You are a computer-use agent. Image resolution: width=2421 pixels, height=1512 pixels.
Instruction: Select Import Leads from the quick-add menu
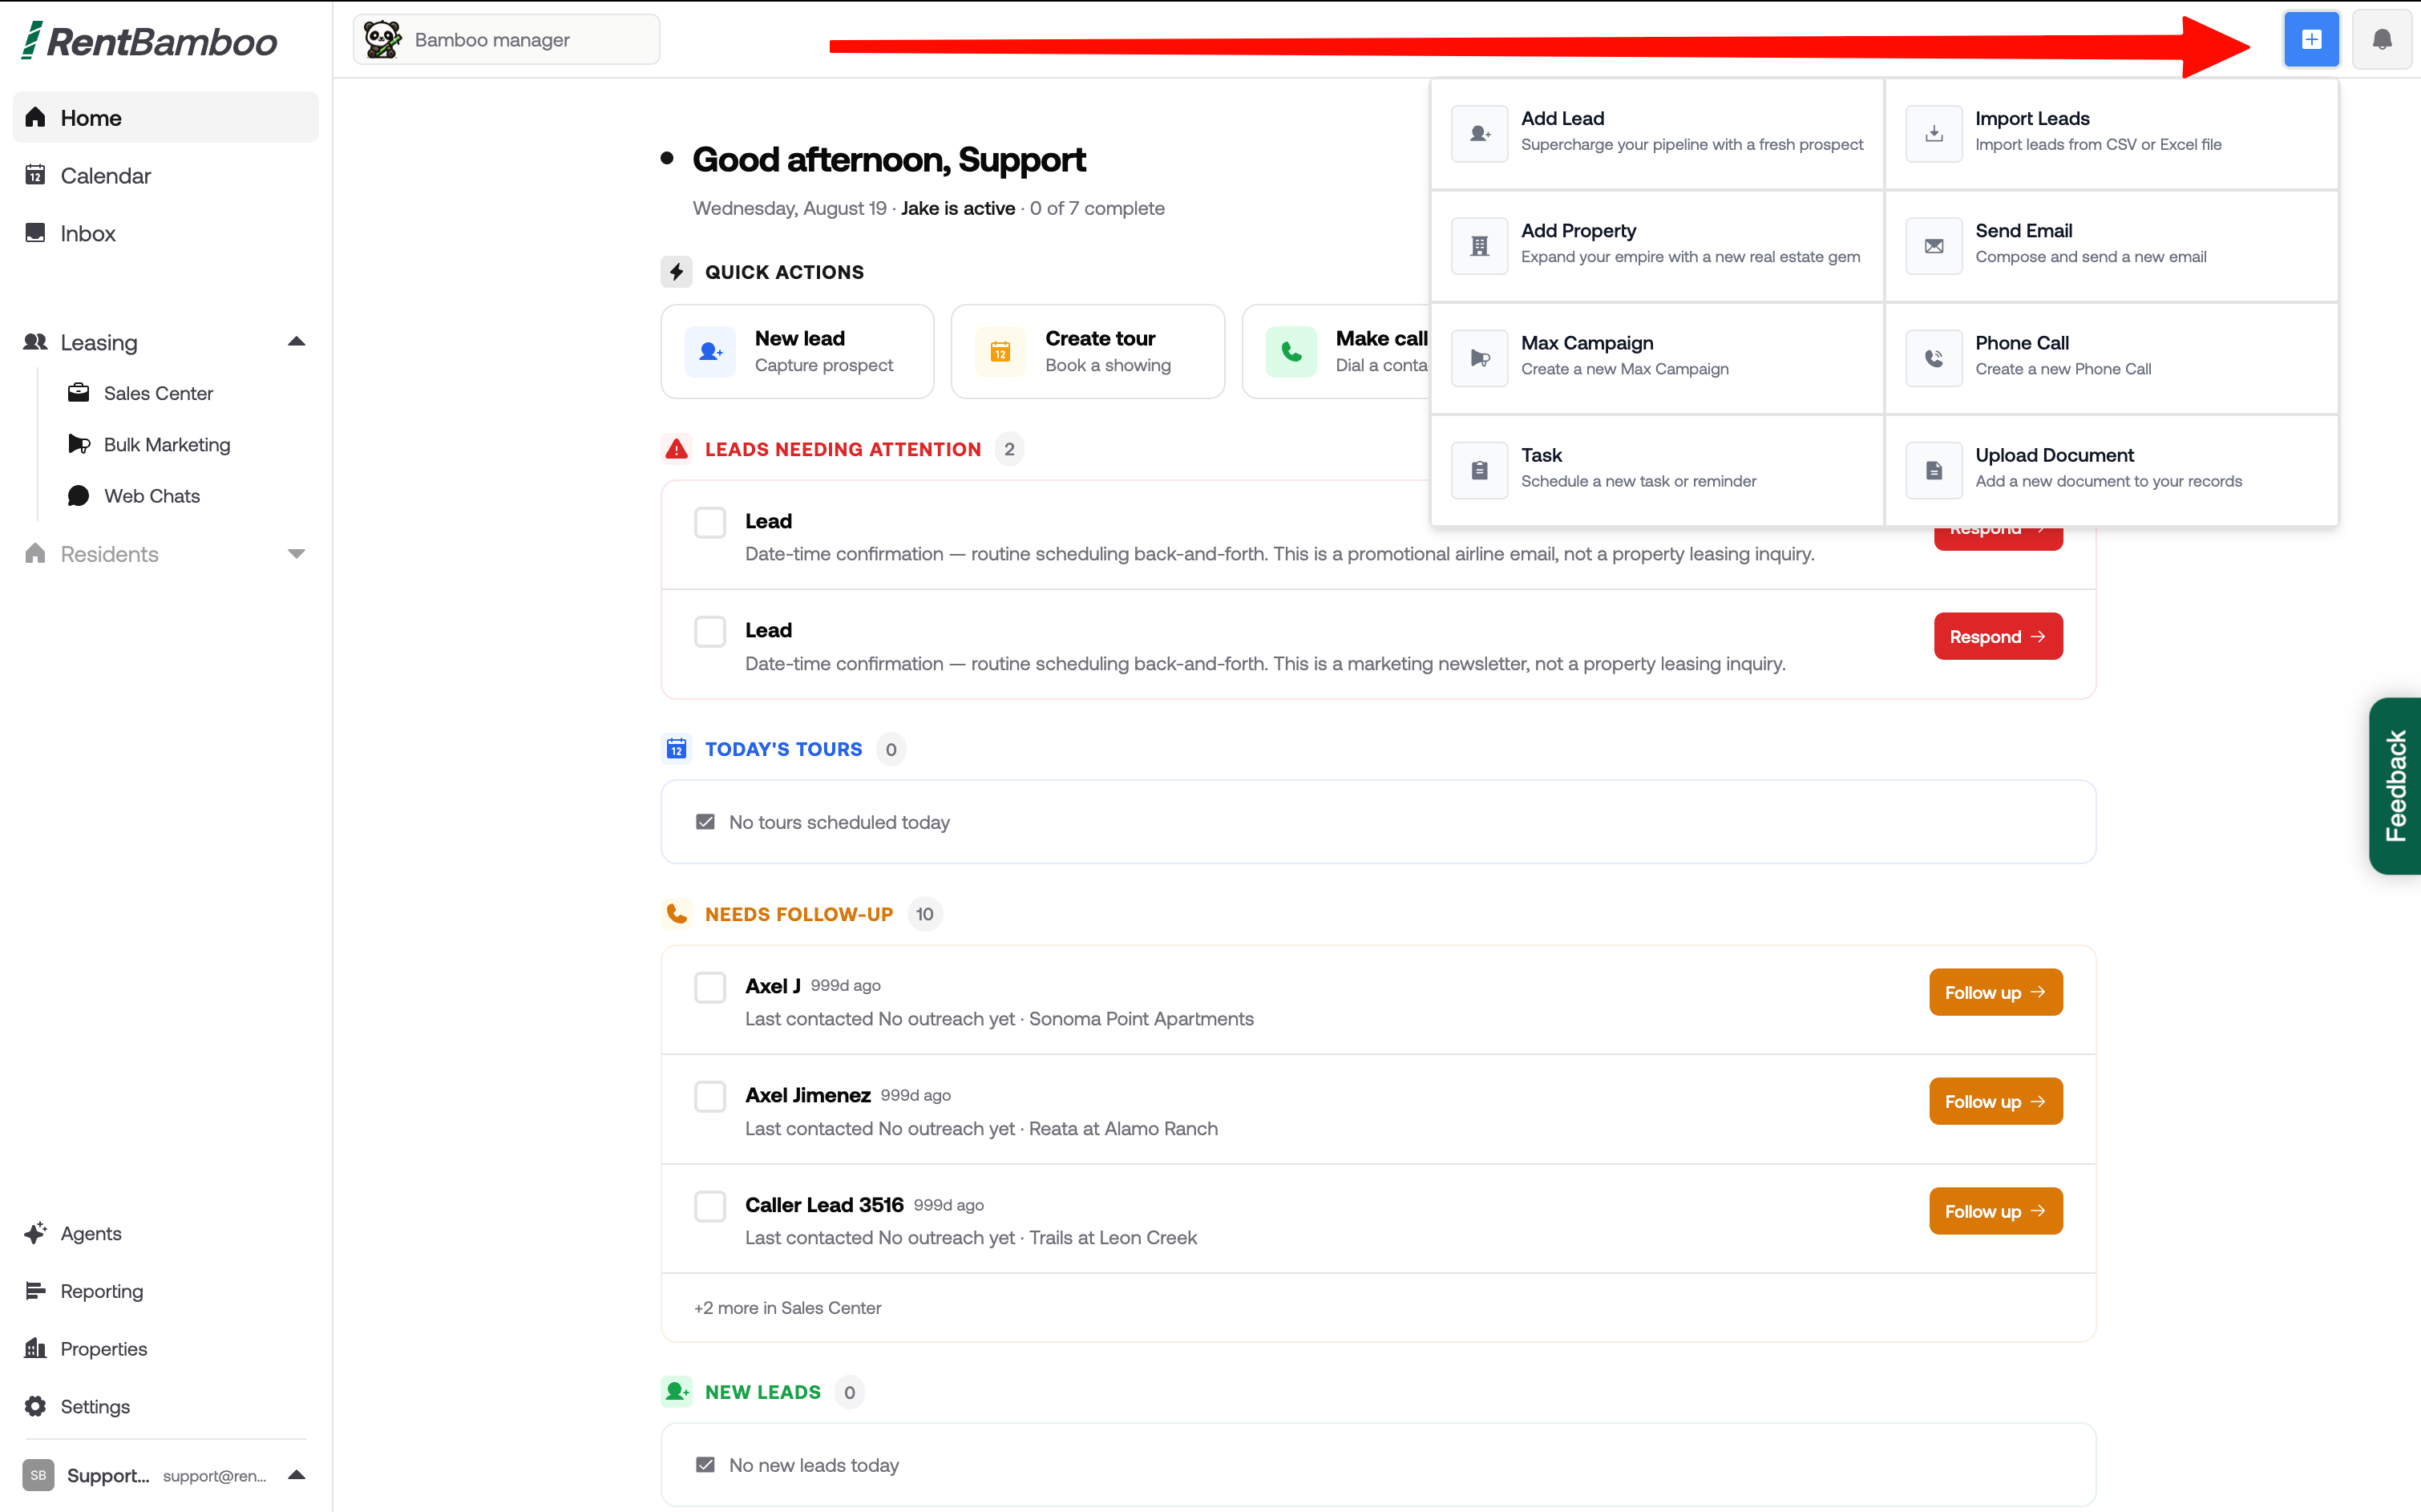(2111, 133)
